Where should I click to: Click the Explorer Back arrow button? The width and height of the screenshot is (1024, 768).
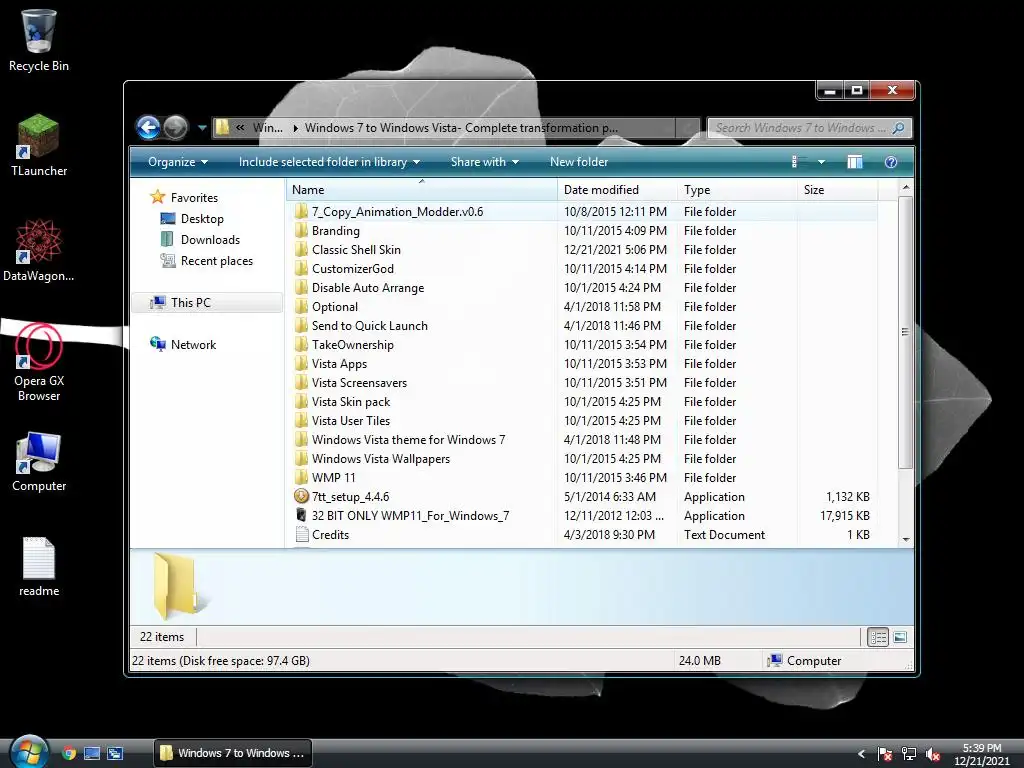[x=148, y=127]
